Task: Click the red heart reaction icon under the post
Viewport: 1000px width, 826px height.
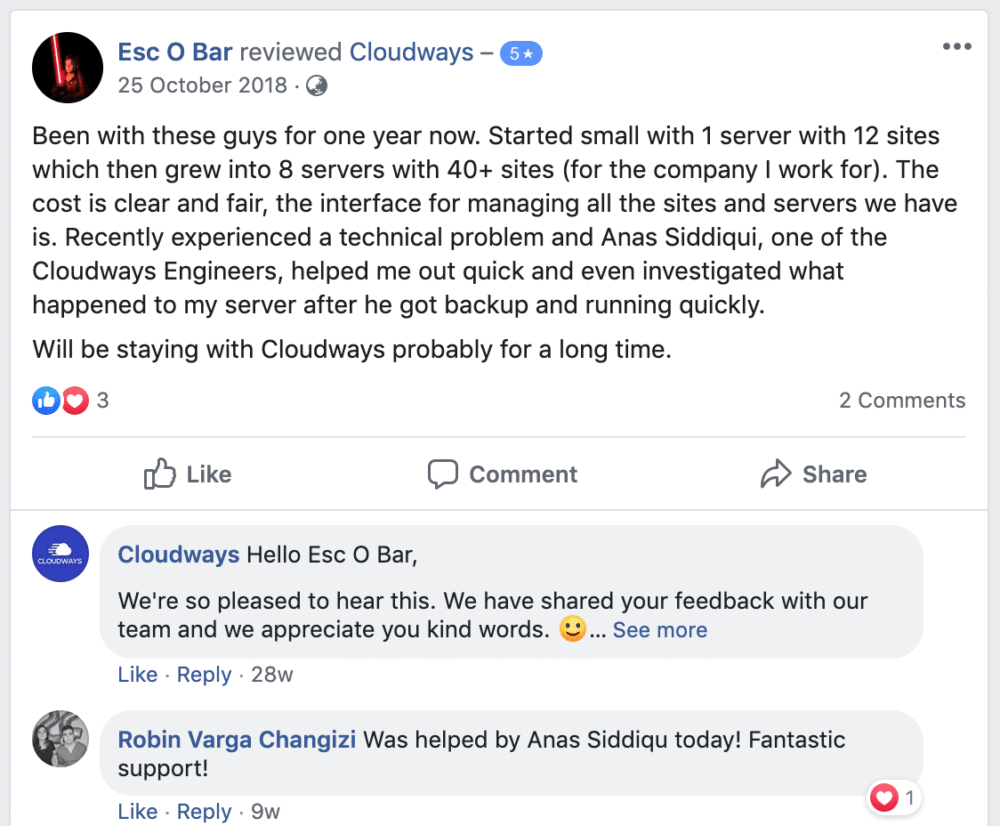Action: pyautogui.click(x=75, y=401)
